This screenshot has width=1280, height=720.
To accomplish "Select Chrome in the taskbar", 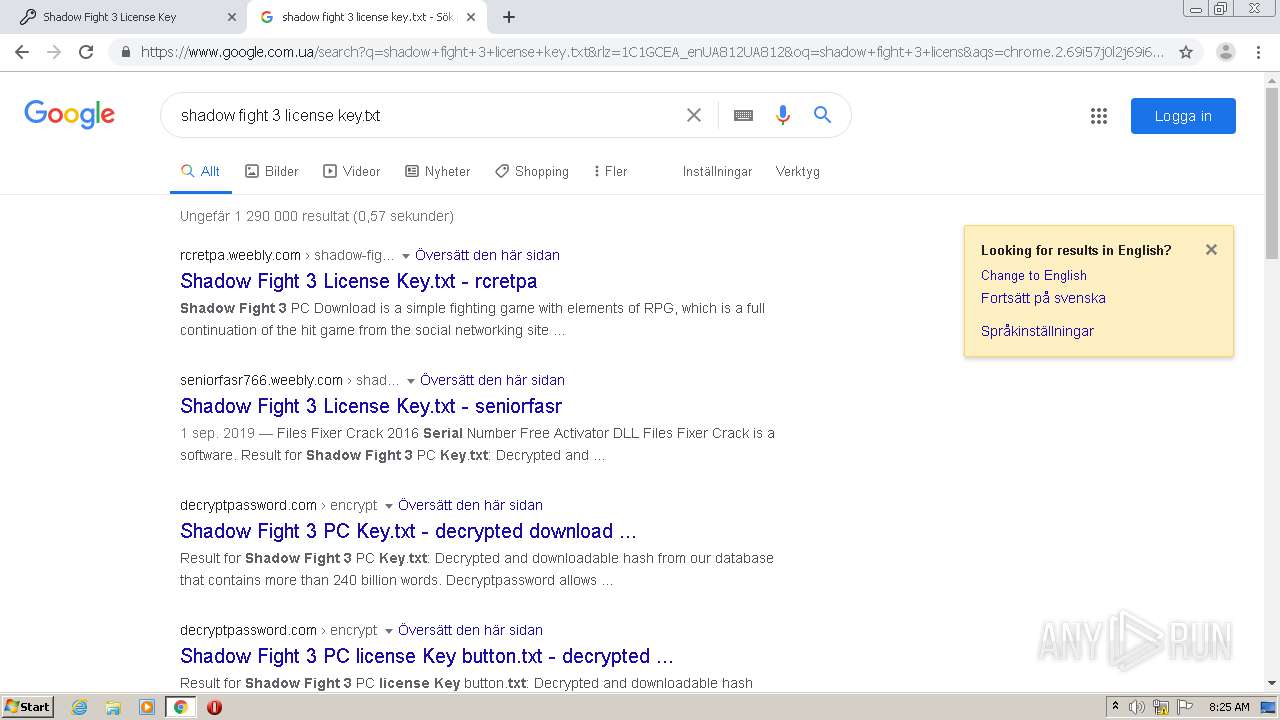I will (x=180, y=707).
